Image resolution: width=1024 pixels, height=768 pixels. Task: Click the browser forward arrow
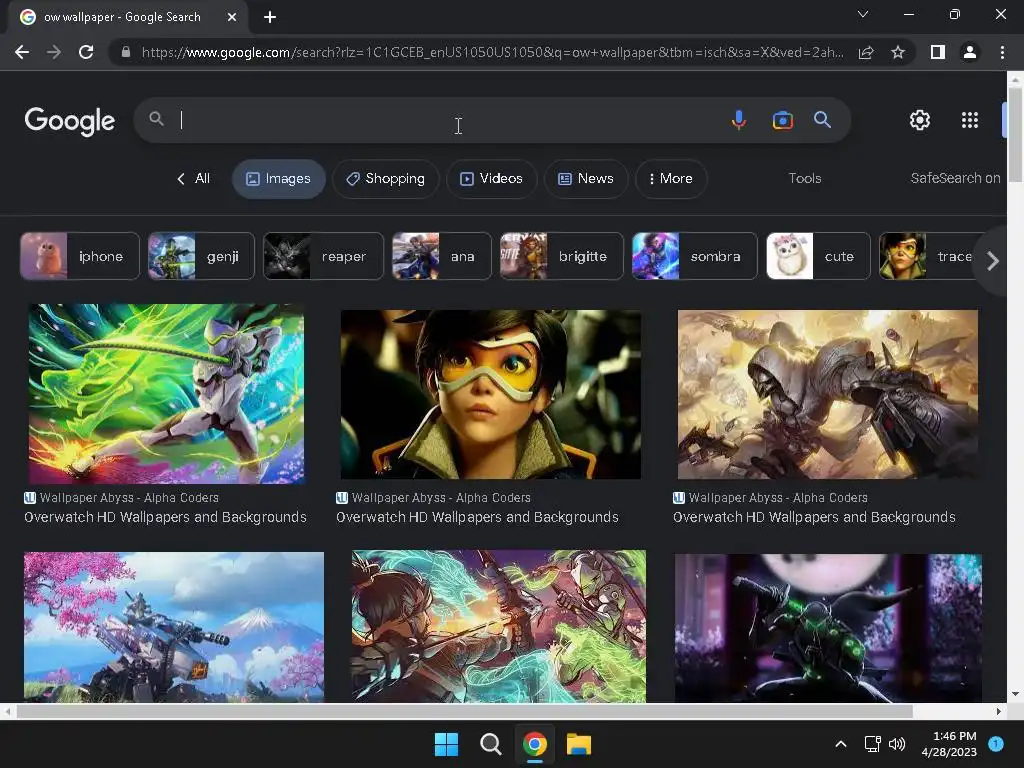pos(54,52)
